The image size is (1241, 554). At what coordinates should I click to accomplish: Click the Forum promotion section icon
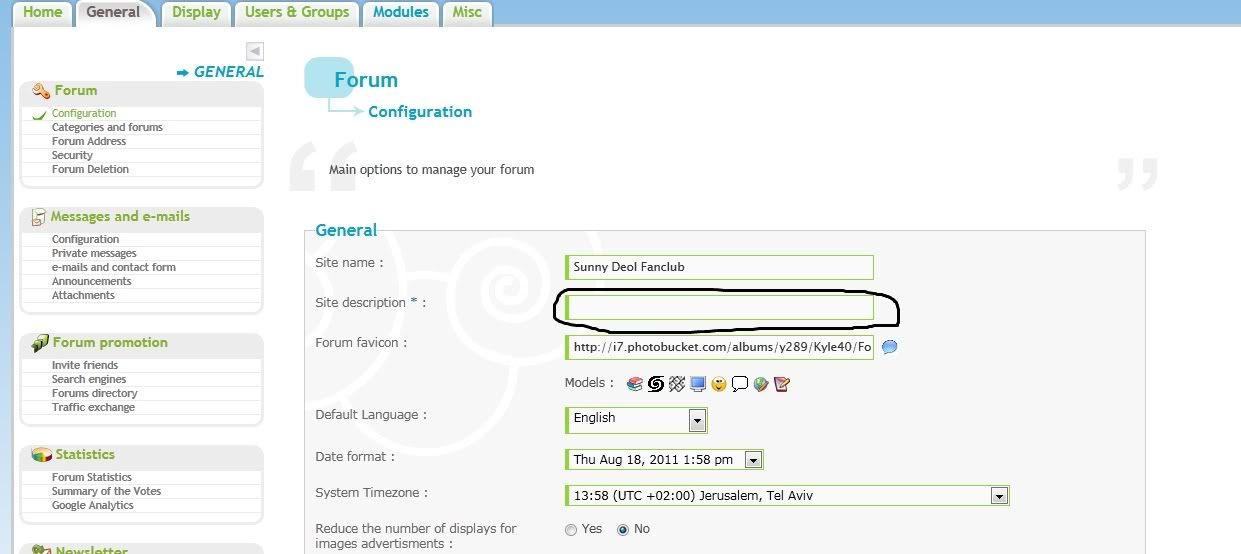pyautogui.click(x=40, y=343)
